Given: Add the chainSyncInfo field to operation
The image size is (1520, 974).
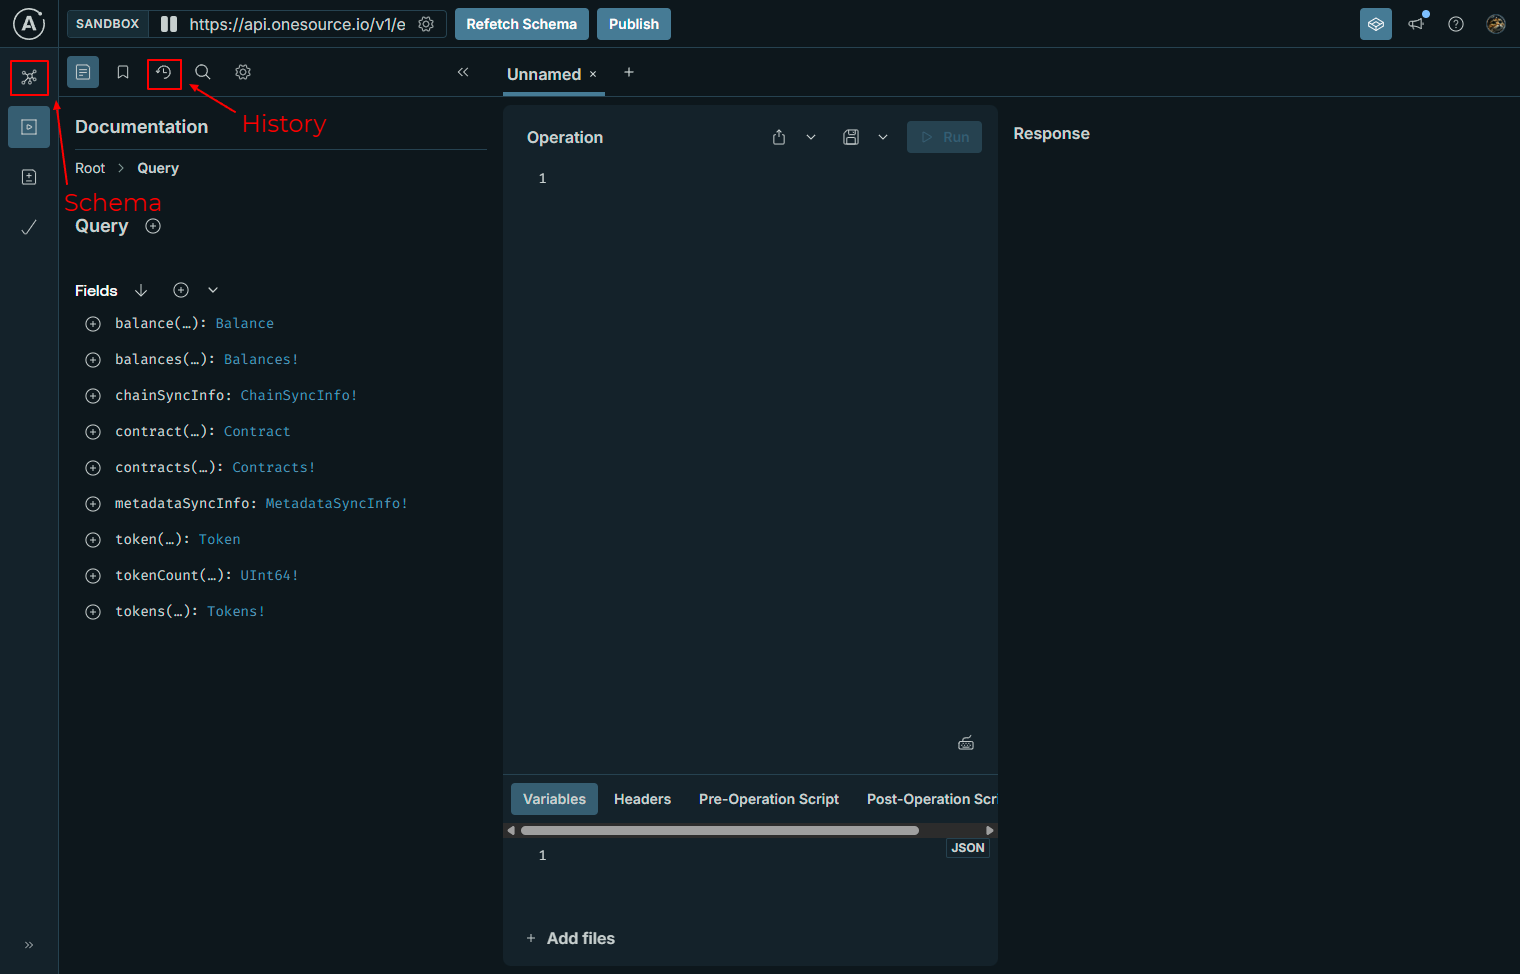Looking at the screenshot, I should click(93, 396).
